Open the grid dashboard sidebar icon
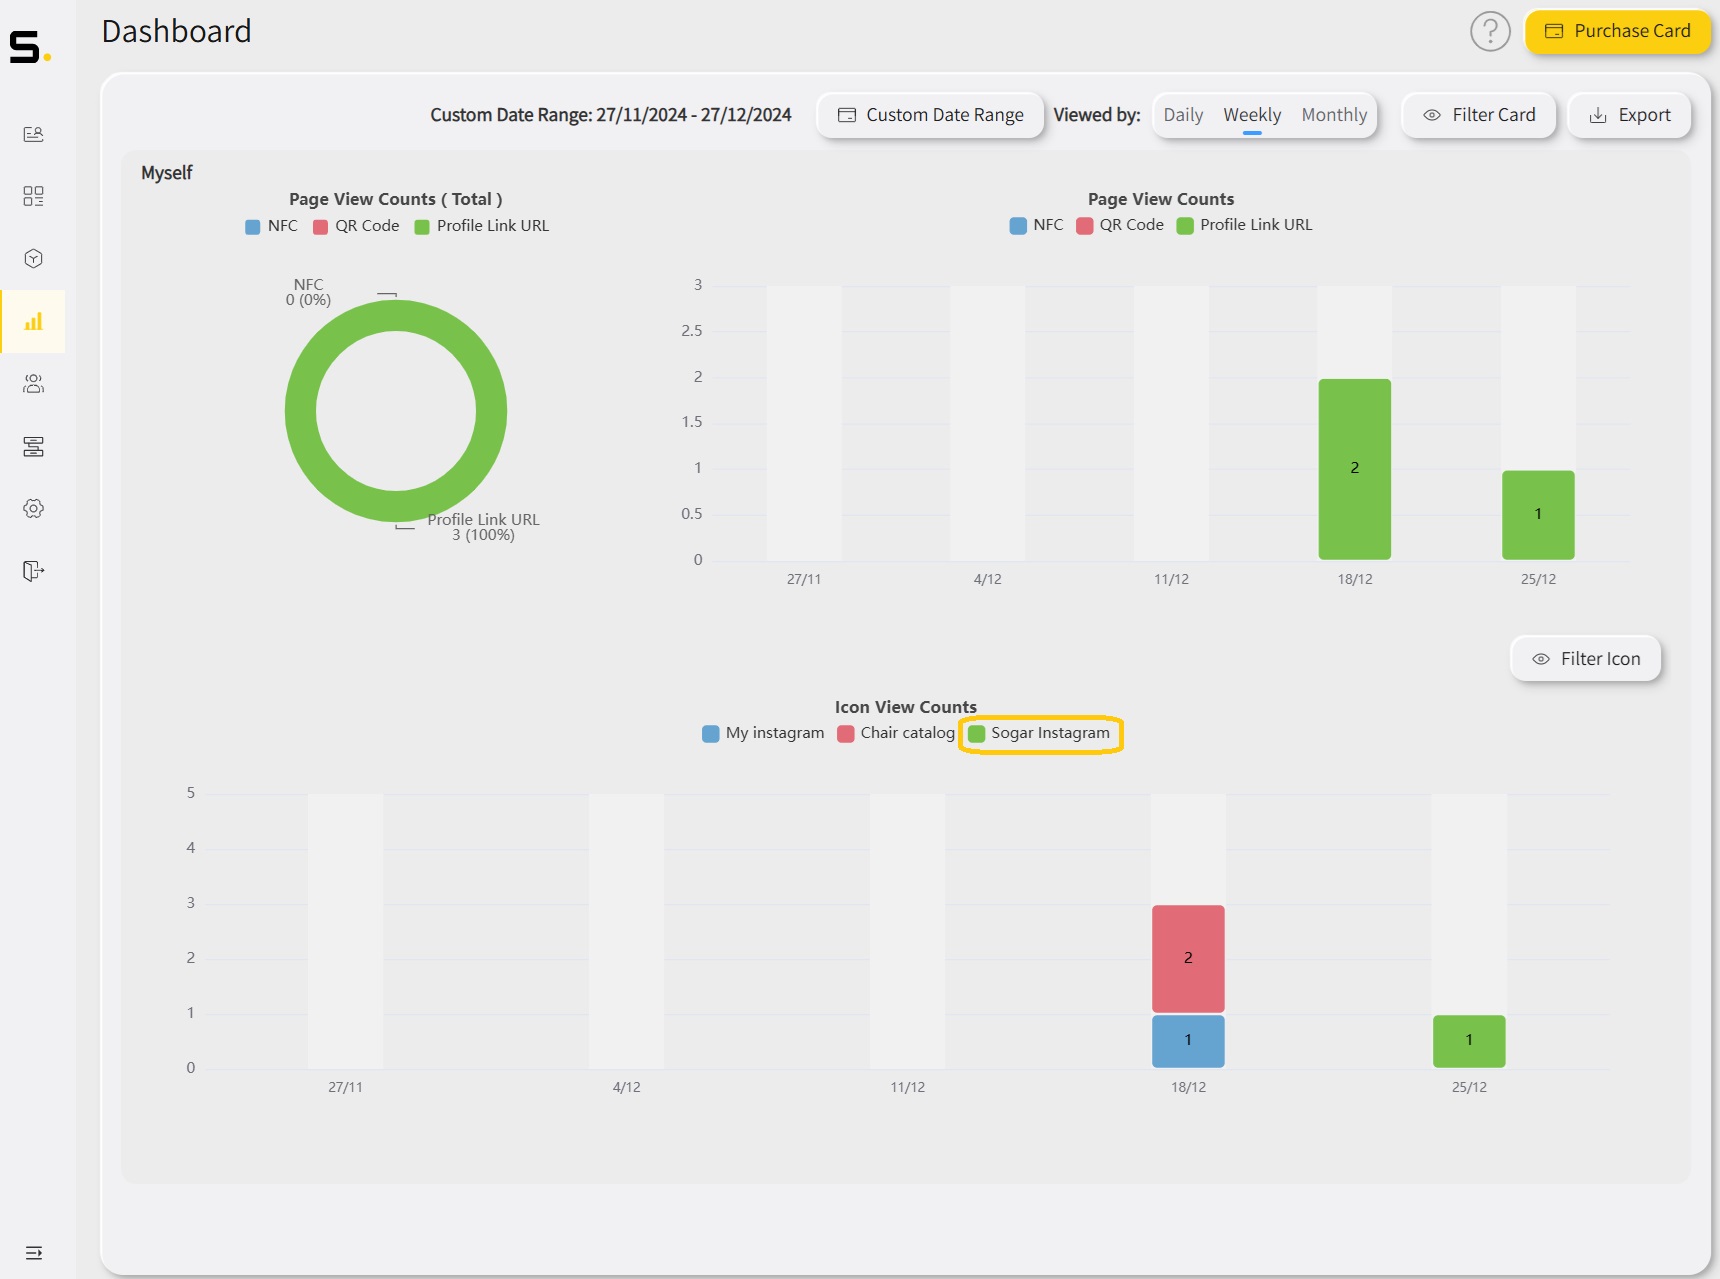1720x1279 pixels. click(33, 196)
